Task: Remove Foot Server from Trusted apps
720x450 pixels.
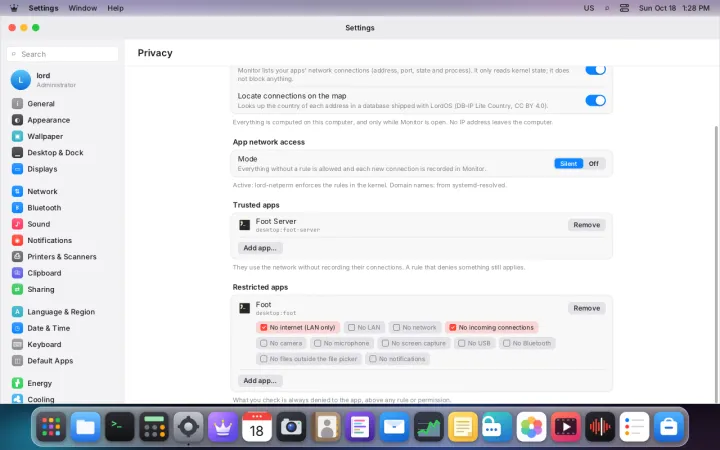Action: click(586, 225)
